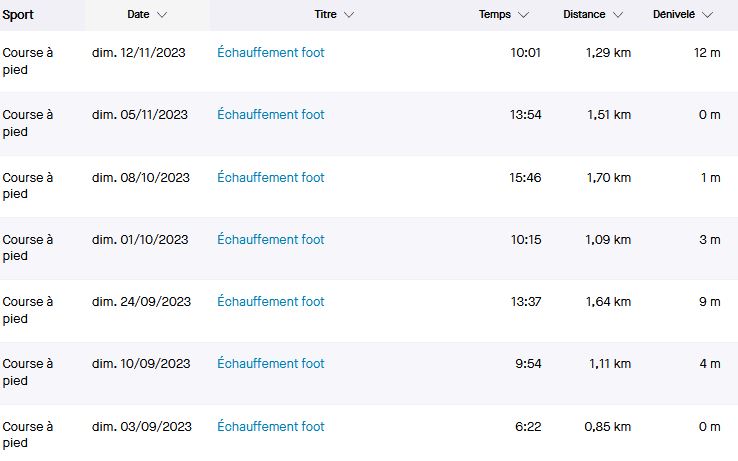Open Échauffement foot activity from 03/09/2023
Screen dimensions: 738x461
click(270, 427)
